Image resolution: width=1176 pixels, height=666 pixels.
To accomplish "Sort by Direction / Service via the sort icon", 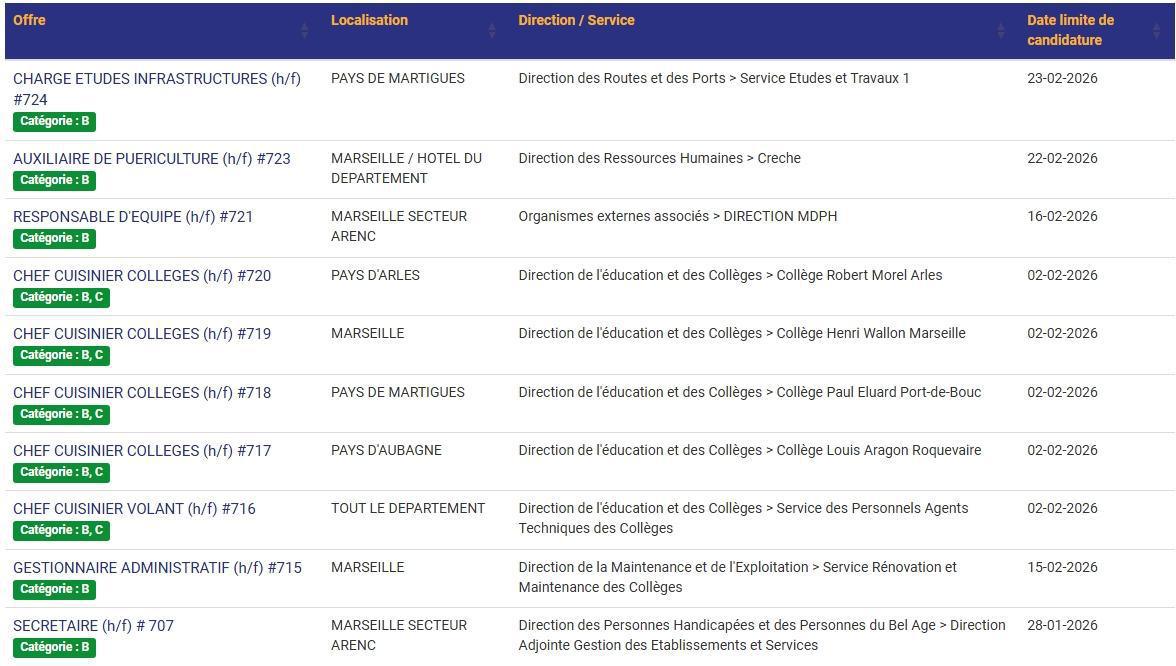I will point(1000,31).
